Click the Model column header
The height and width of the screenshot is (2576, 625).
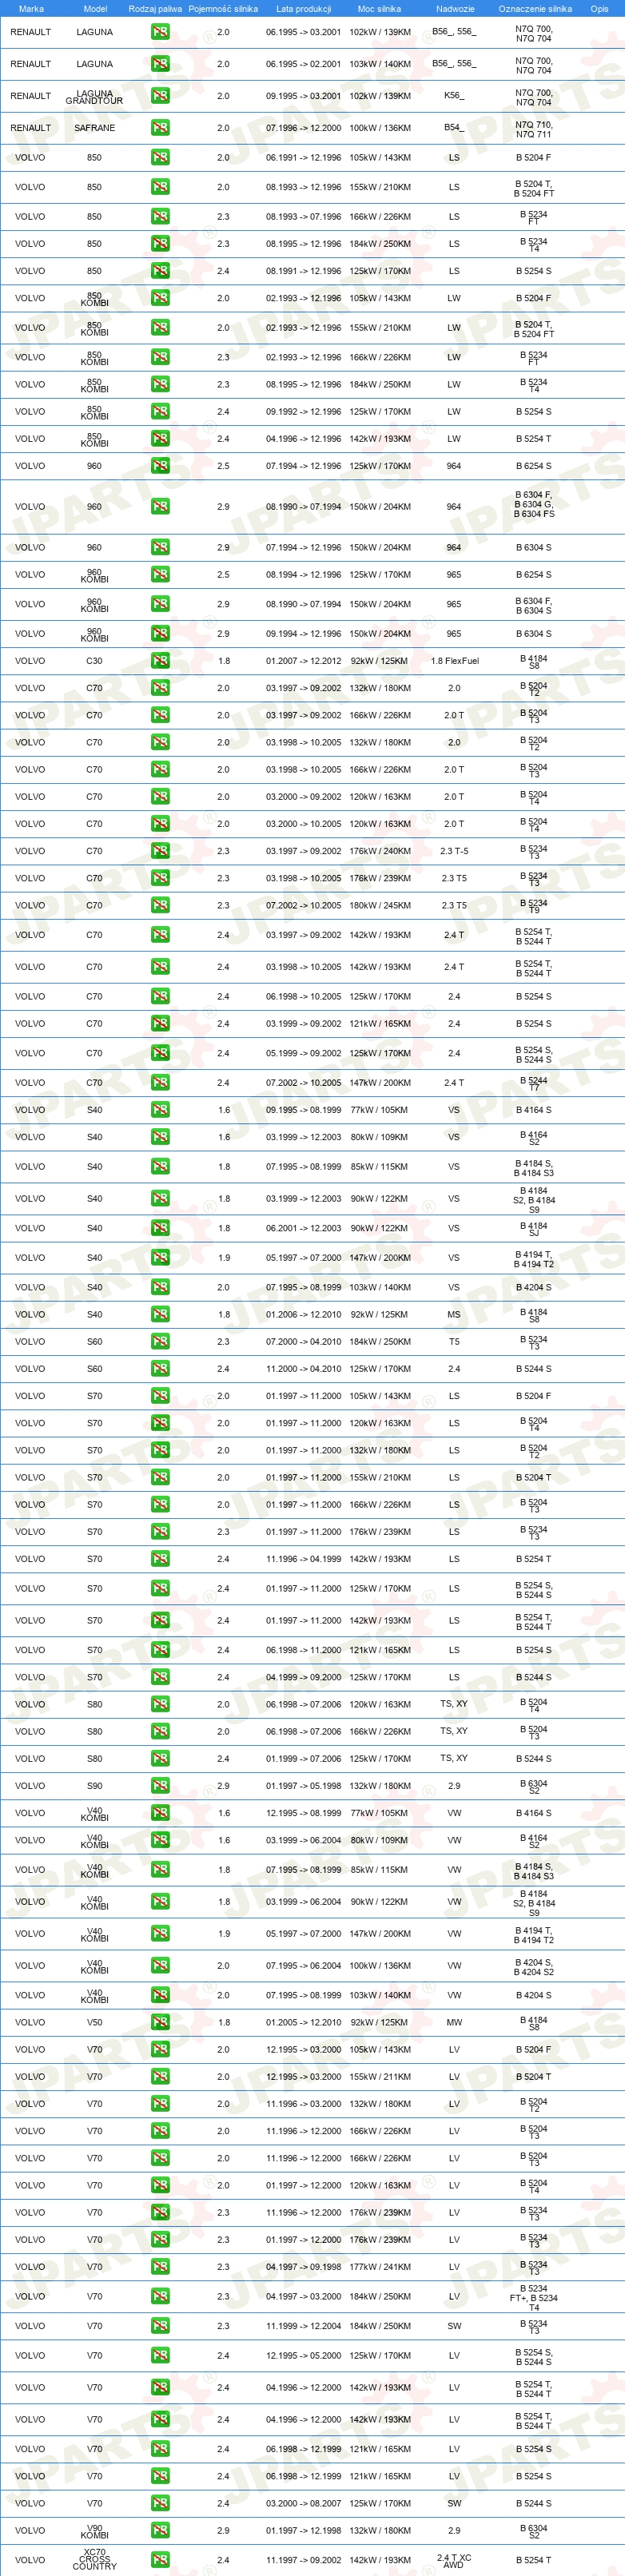coord(95,9)
